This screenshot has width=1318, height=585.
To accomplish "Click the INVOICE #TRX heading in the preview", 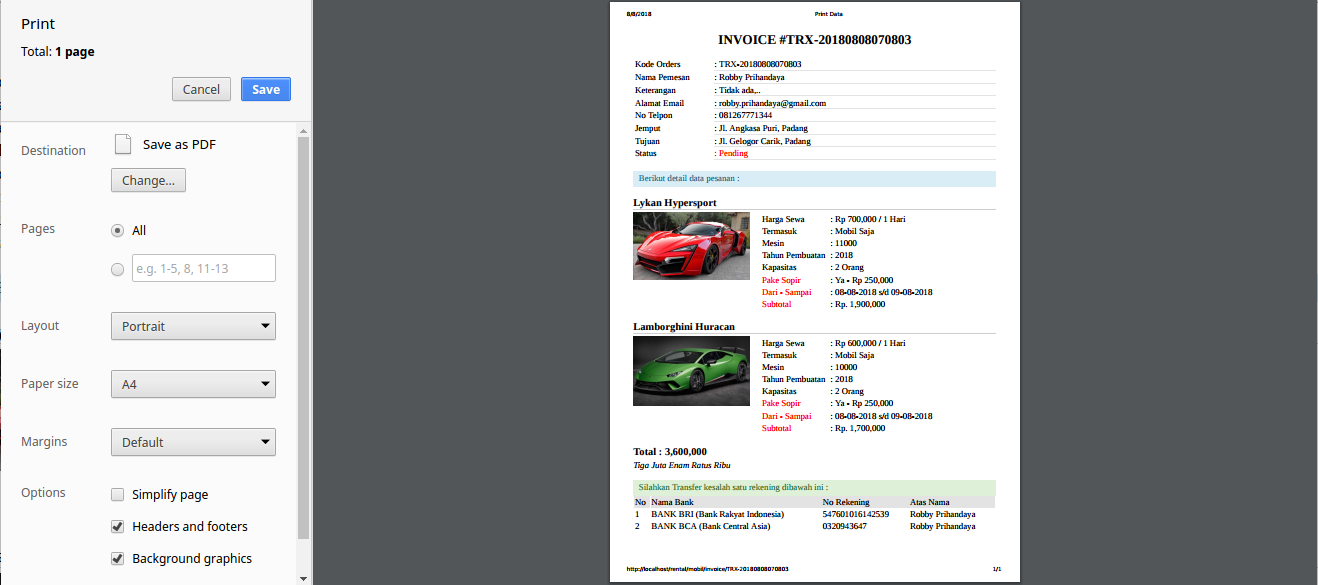I will coord(814,40).
